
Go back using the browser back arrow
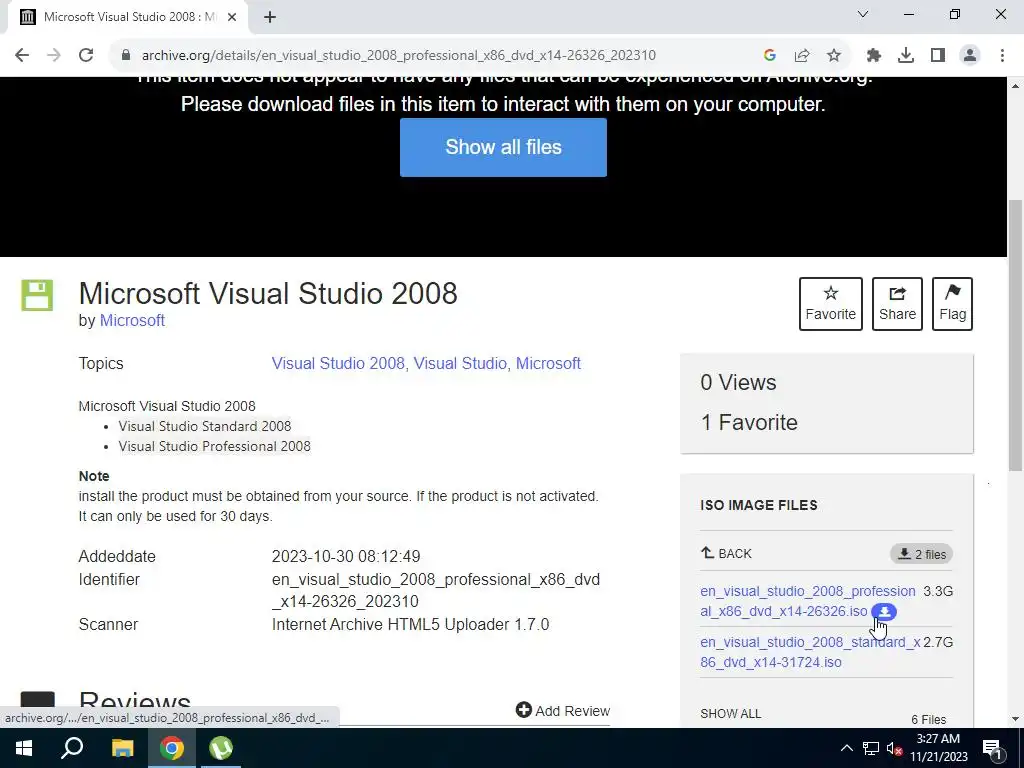(x=22, y=55)
